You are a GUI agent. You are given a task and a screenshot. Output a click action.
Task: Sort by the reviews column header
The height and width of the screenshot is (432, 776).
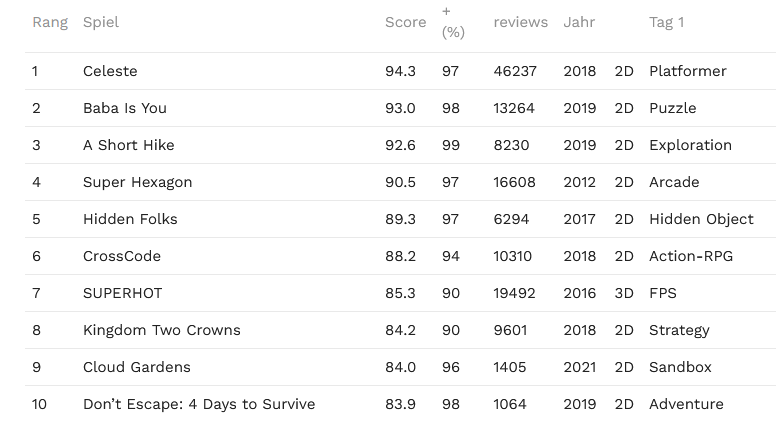click(x=520, y=22)
